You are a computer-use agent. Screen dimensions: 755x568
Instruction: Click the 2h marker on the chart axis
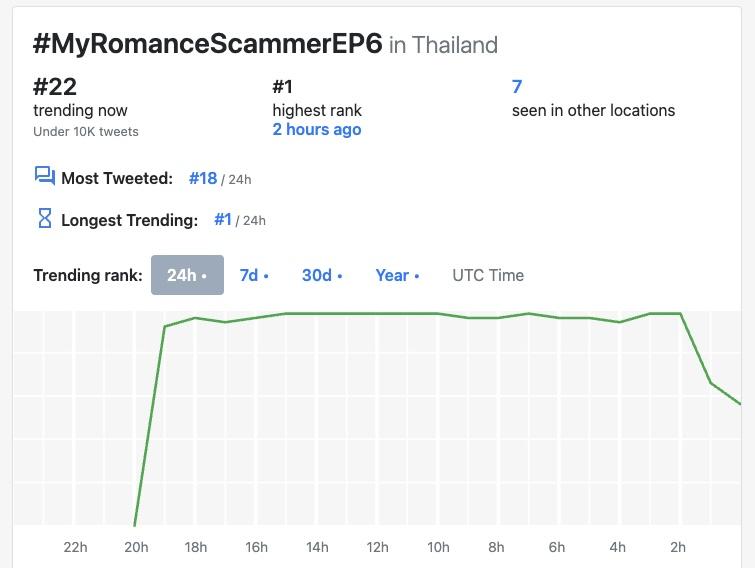[x=678, y=547]
